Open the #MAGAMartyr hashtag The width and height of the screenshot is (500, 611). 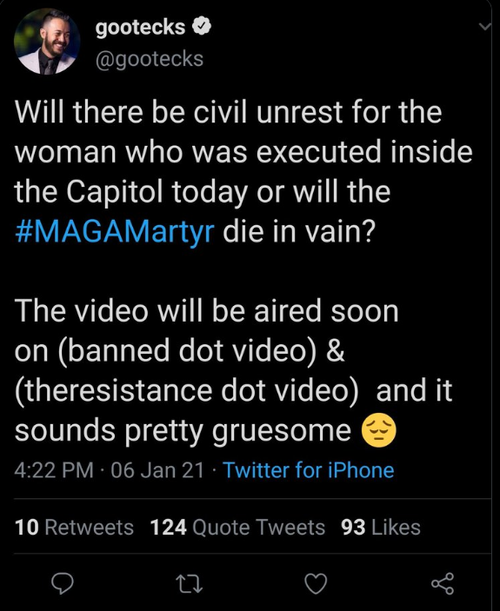[x=114, y=231]
